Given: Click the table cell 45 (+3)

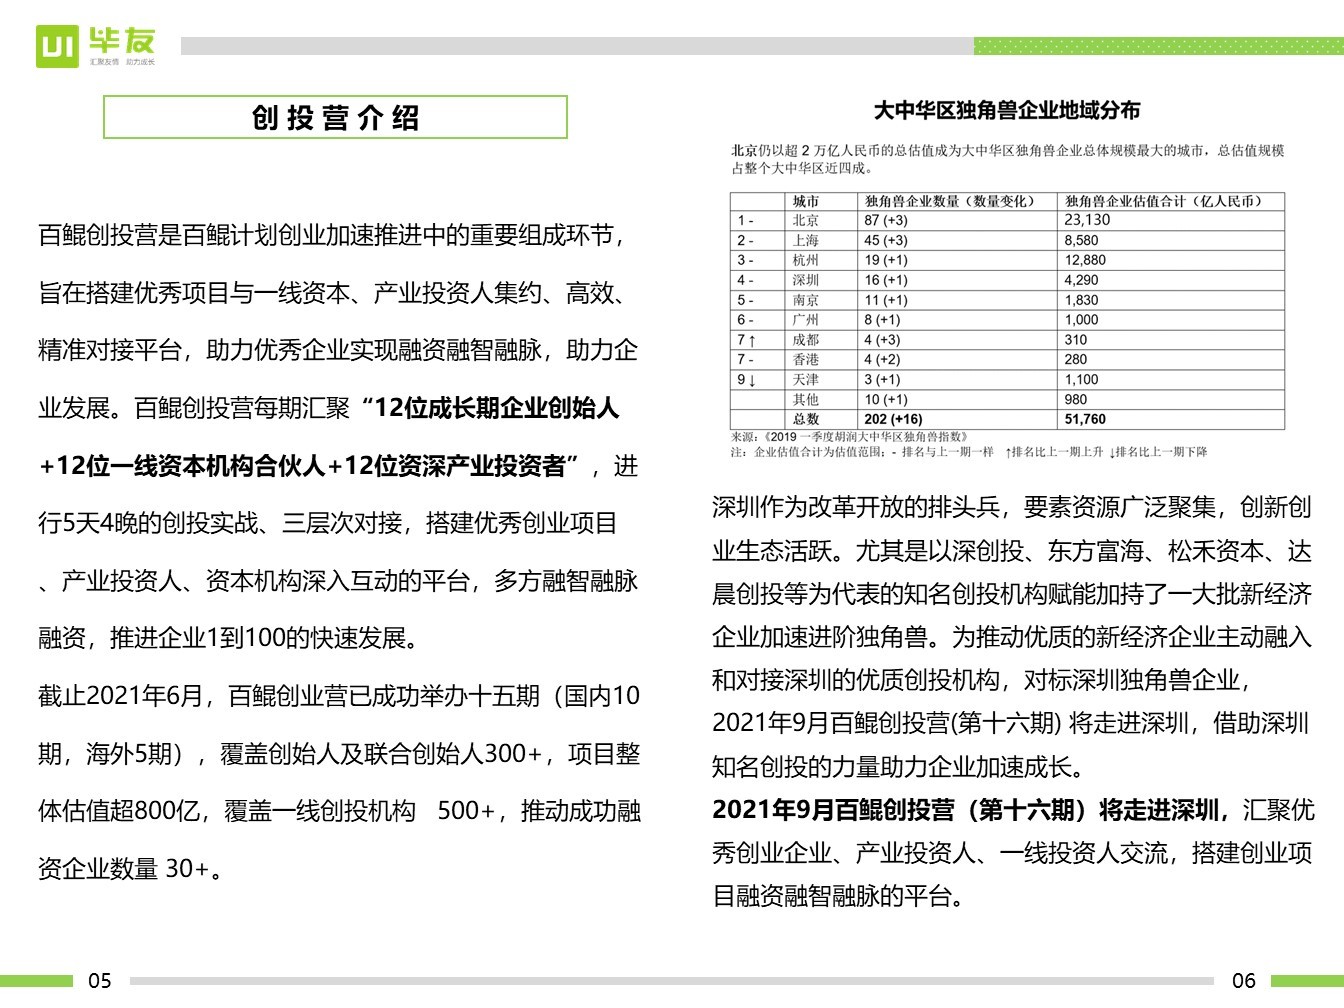Looking at the screenshot, I should pyautogui.click(x=886, y=240).
